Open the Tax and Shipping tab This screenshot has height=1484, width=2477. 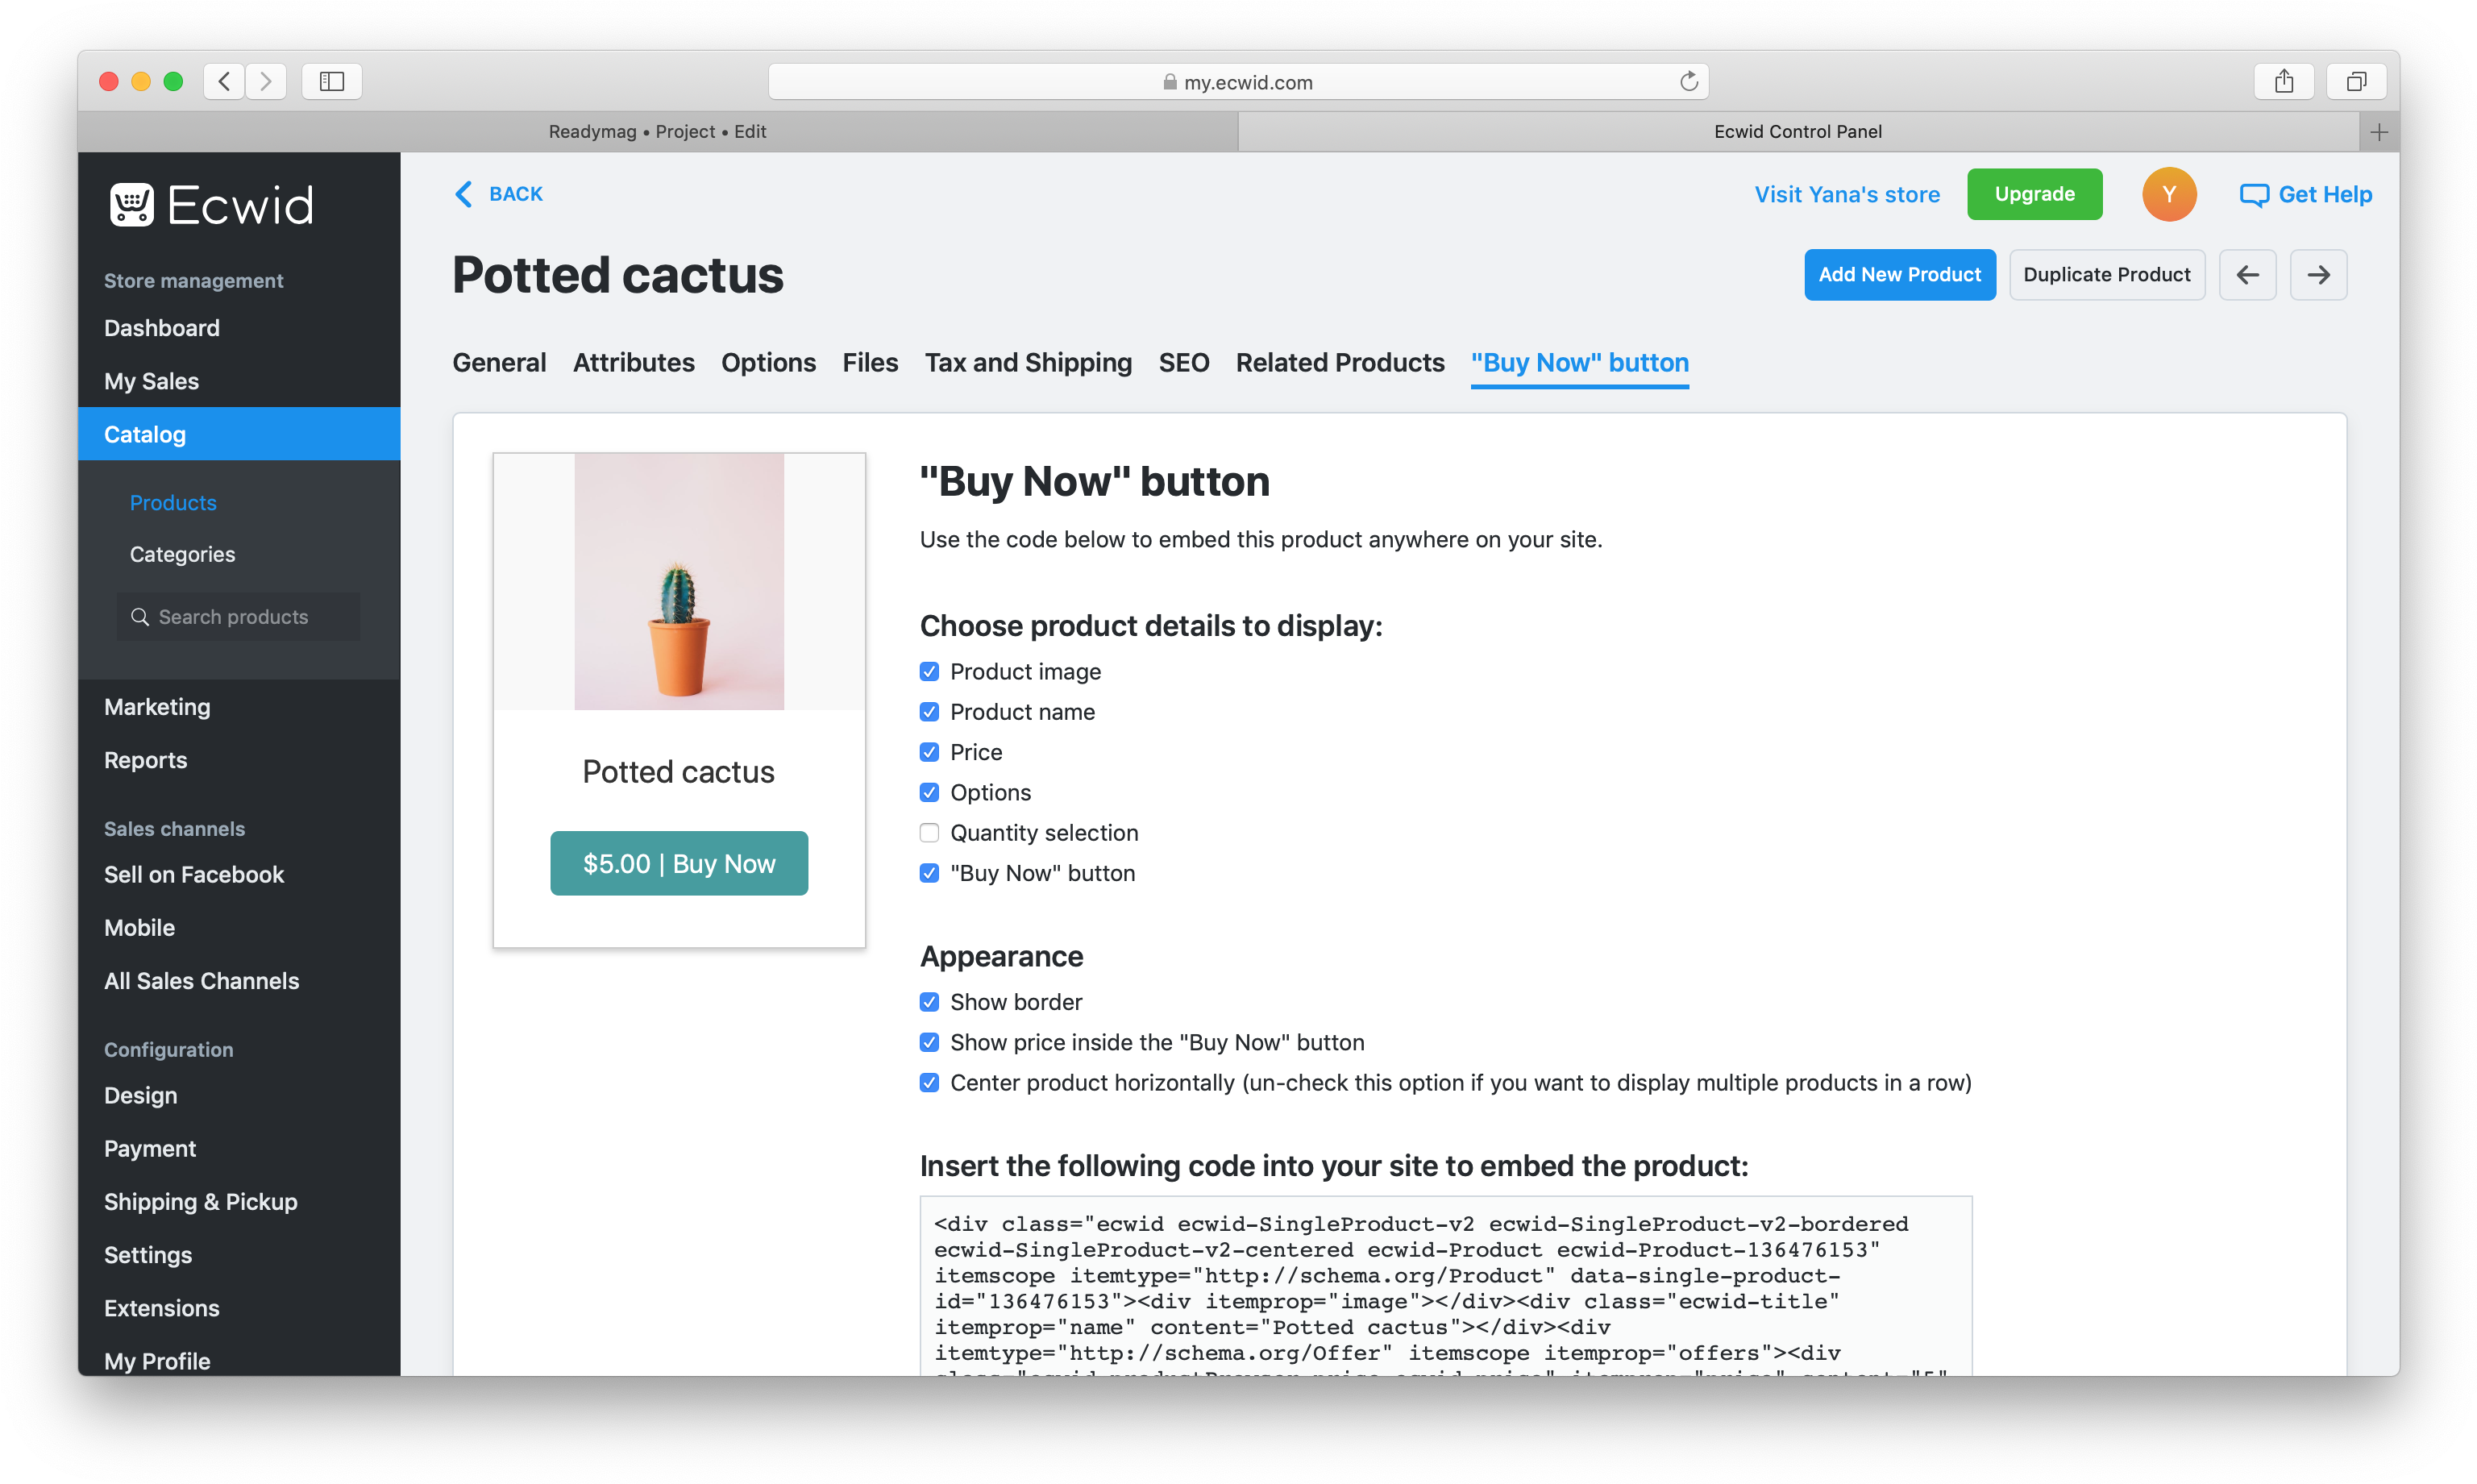[x=1027, y=363]
